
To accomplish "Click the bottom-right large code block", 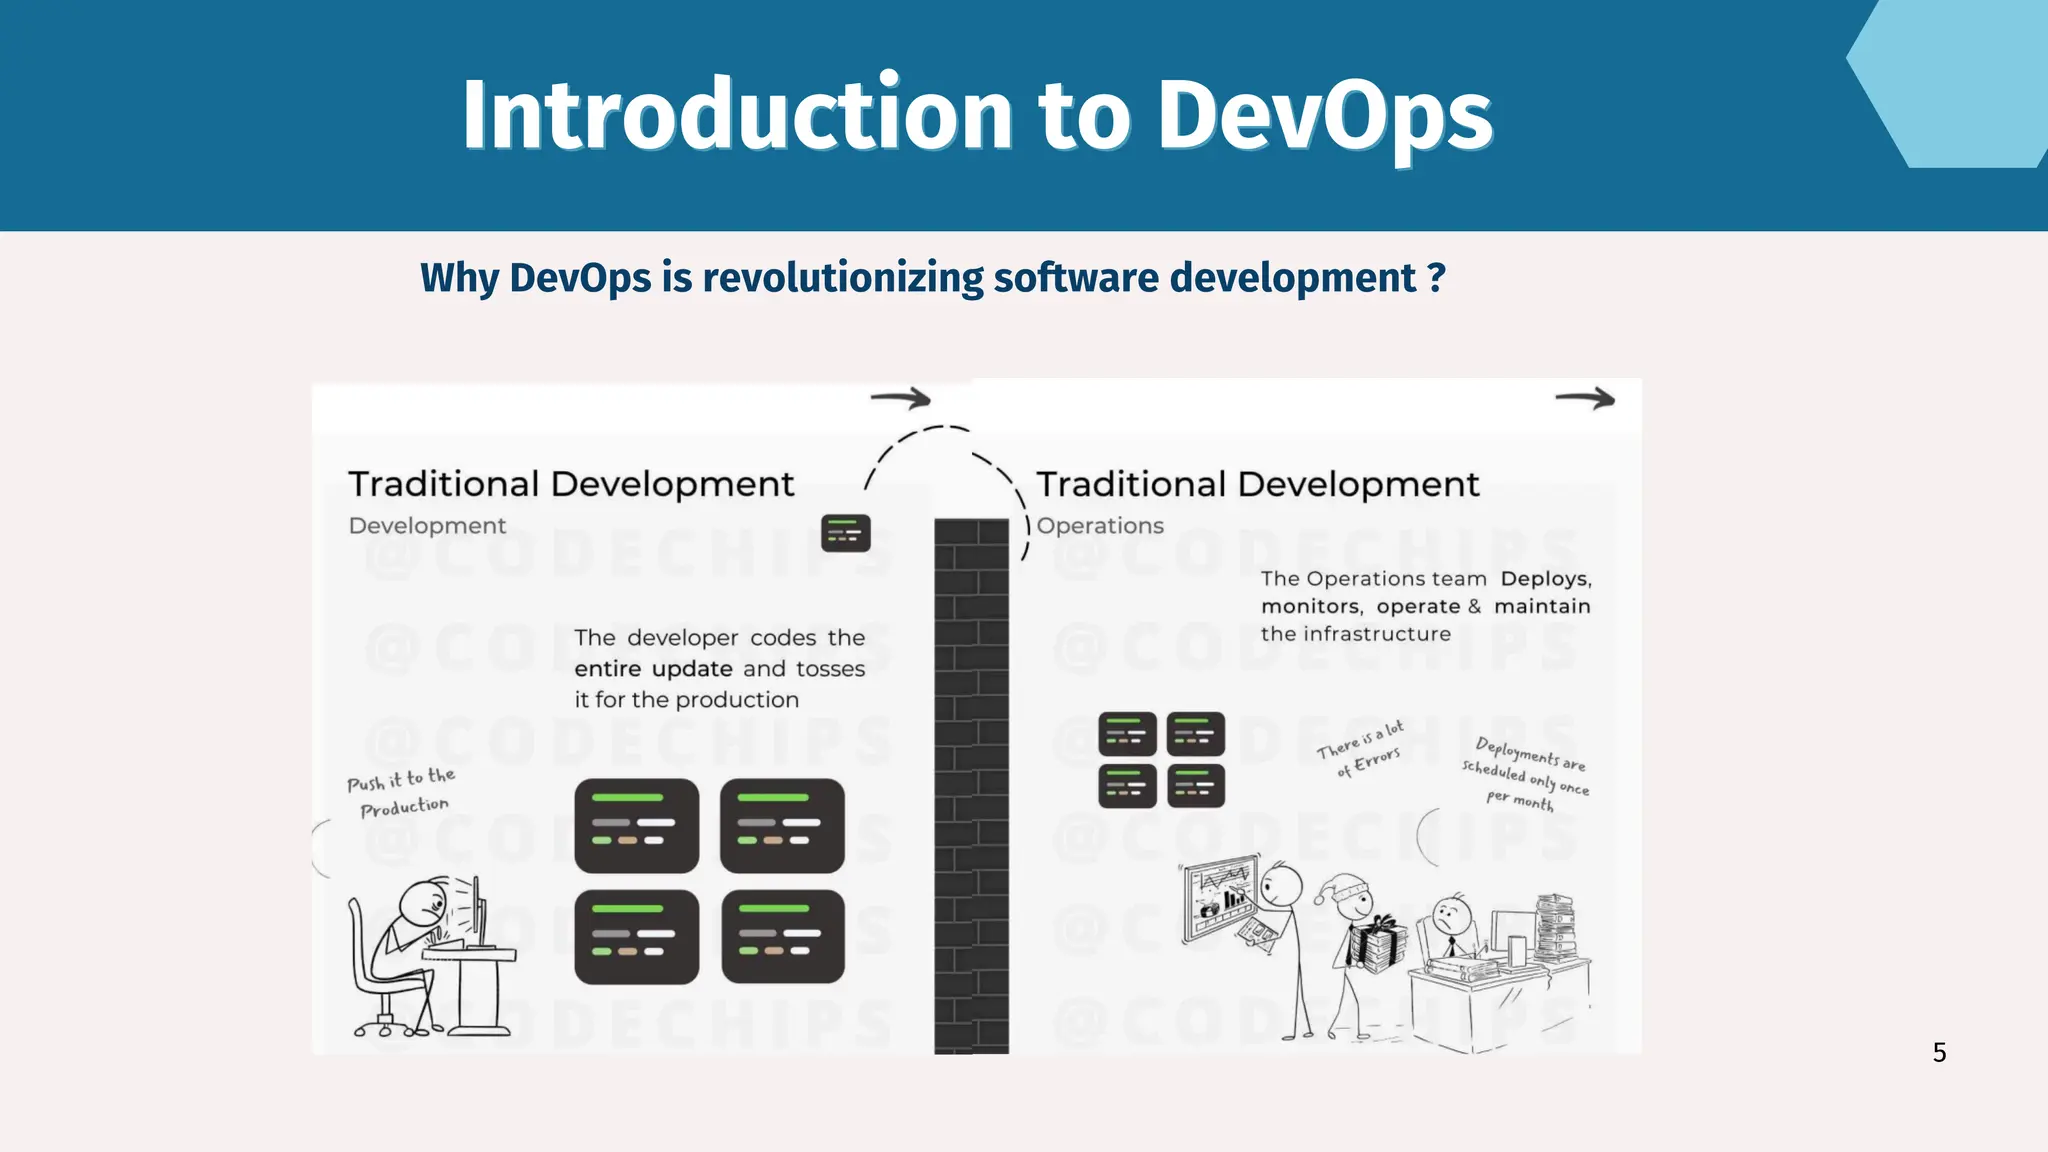I will tap(782, 937).
